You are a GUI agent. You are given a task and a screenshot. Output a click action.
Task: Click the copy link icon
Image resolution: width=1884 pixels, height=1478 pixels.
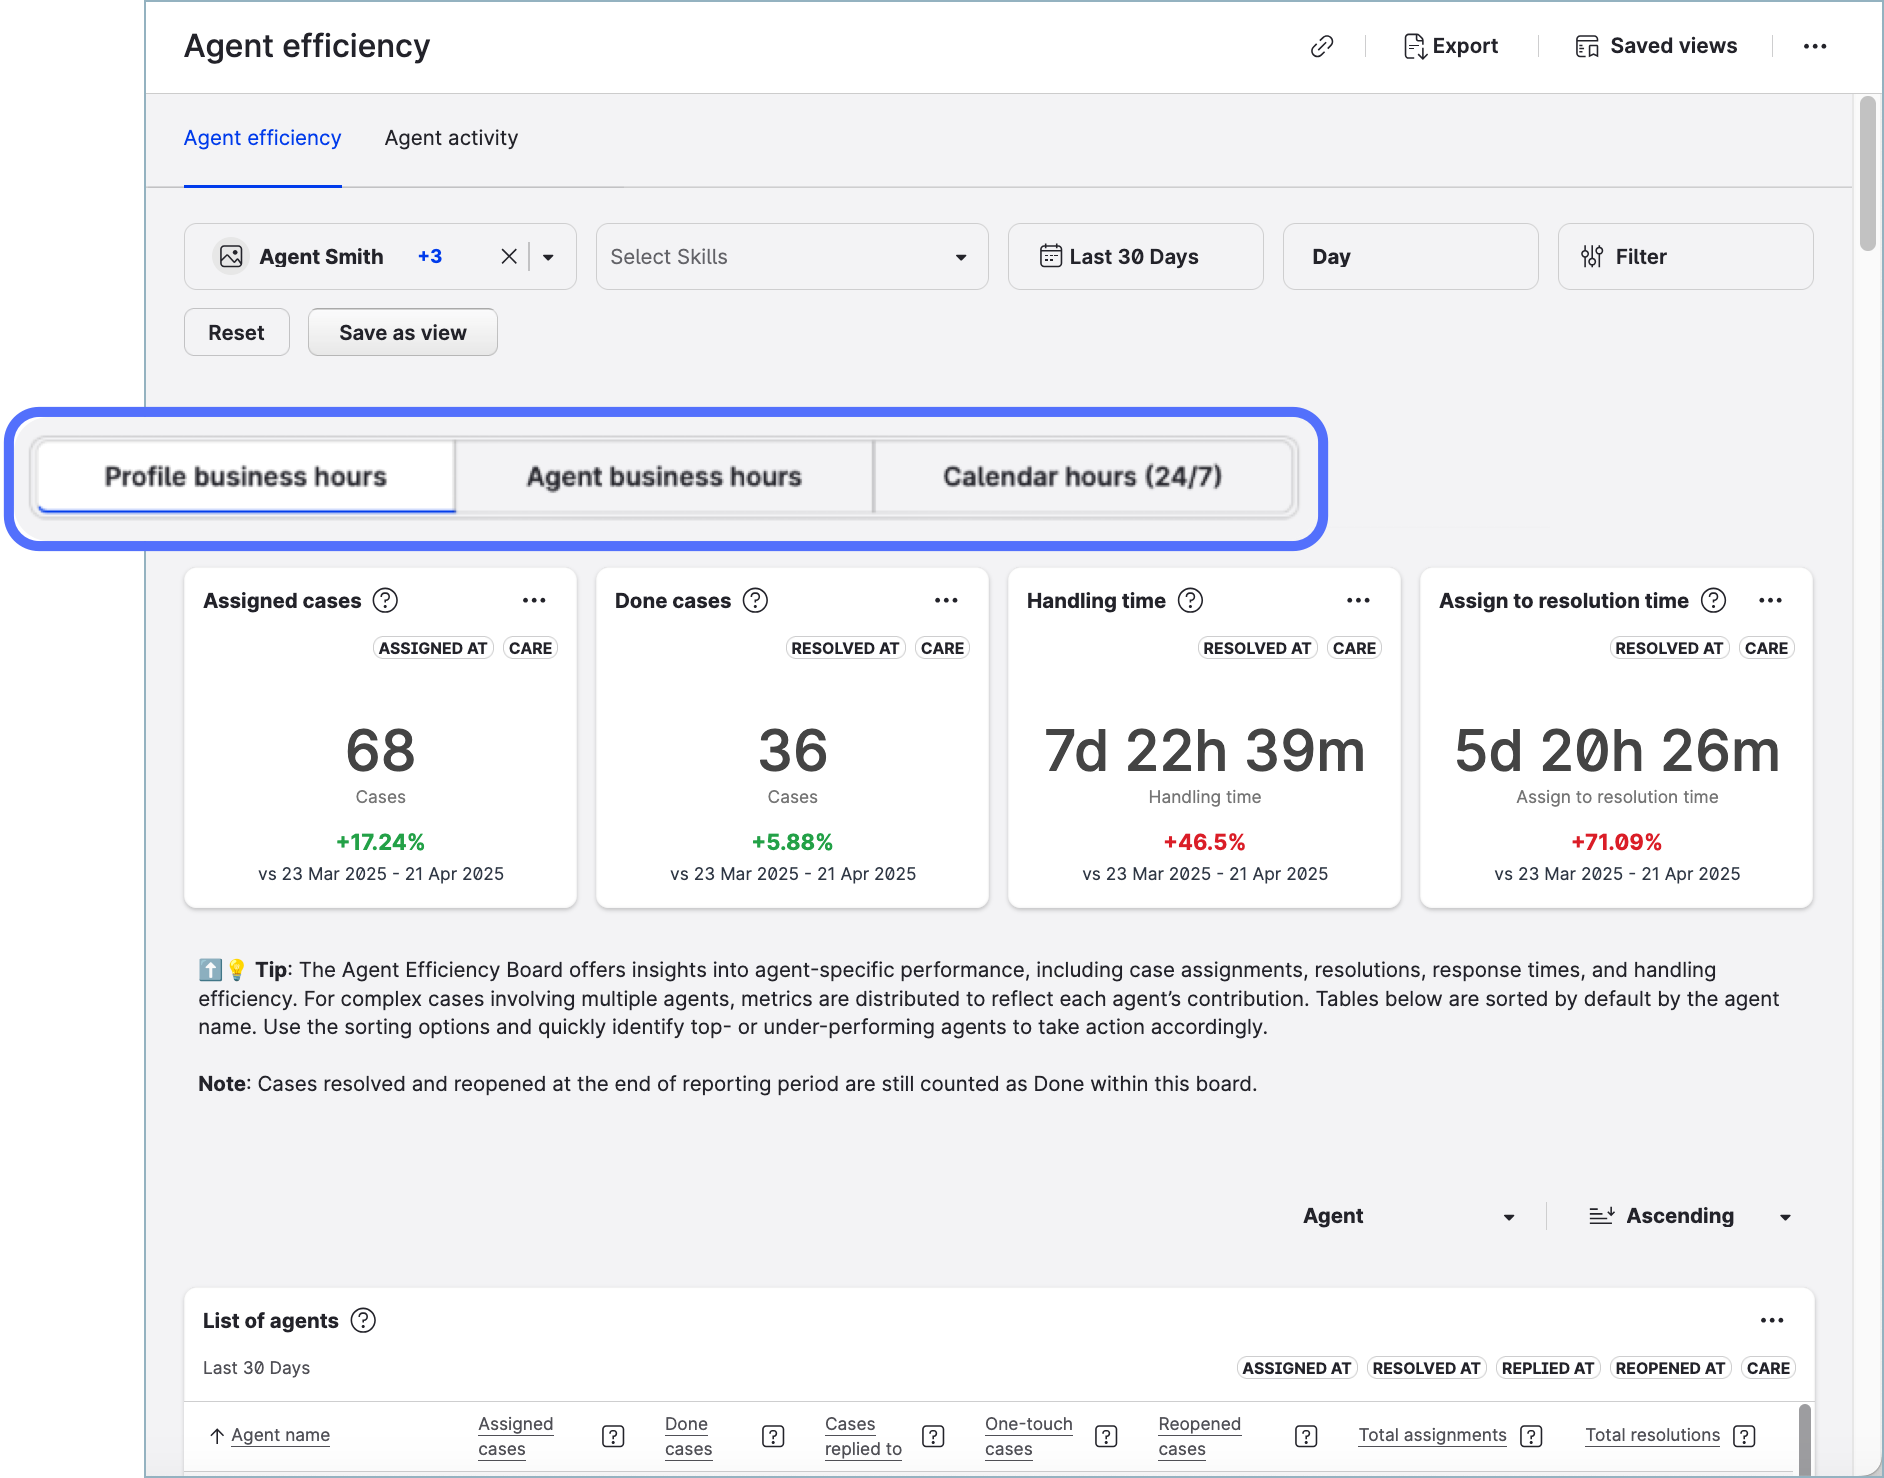[x=1321, y=46]
